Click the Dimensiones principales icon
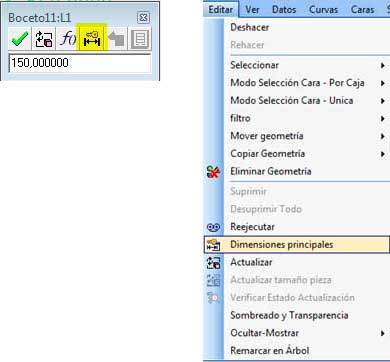 pyautogui.click(x=213, y=245)
